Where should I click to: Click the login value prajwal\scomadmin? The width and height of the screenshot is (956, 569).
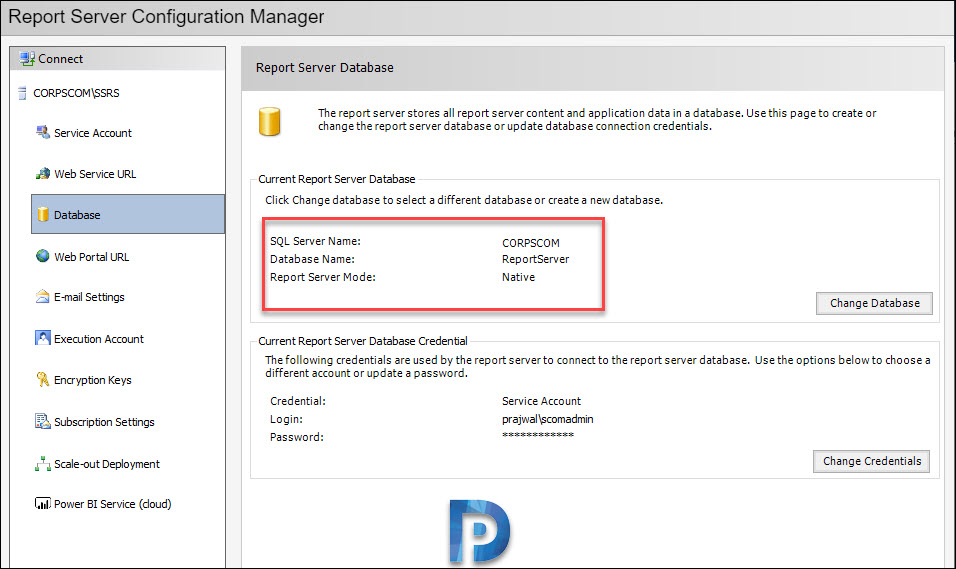click(548, 419)
